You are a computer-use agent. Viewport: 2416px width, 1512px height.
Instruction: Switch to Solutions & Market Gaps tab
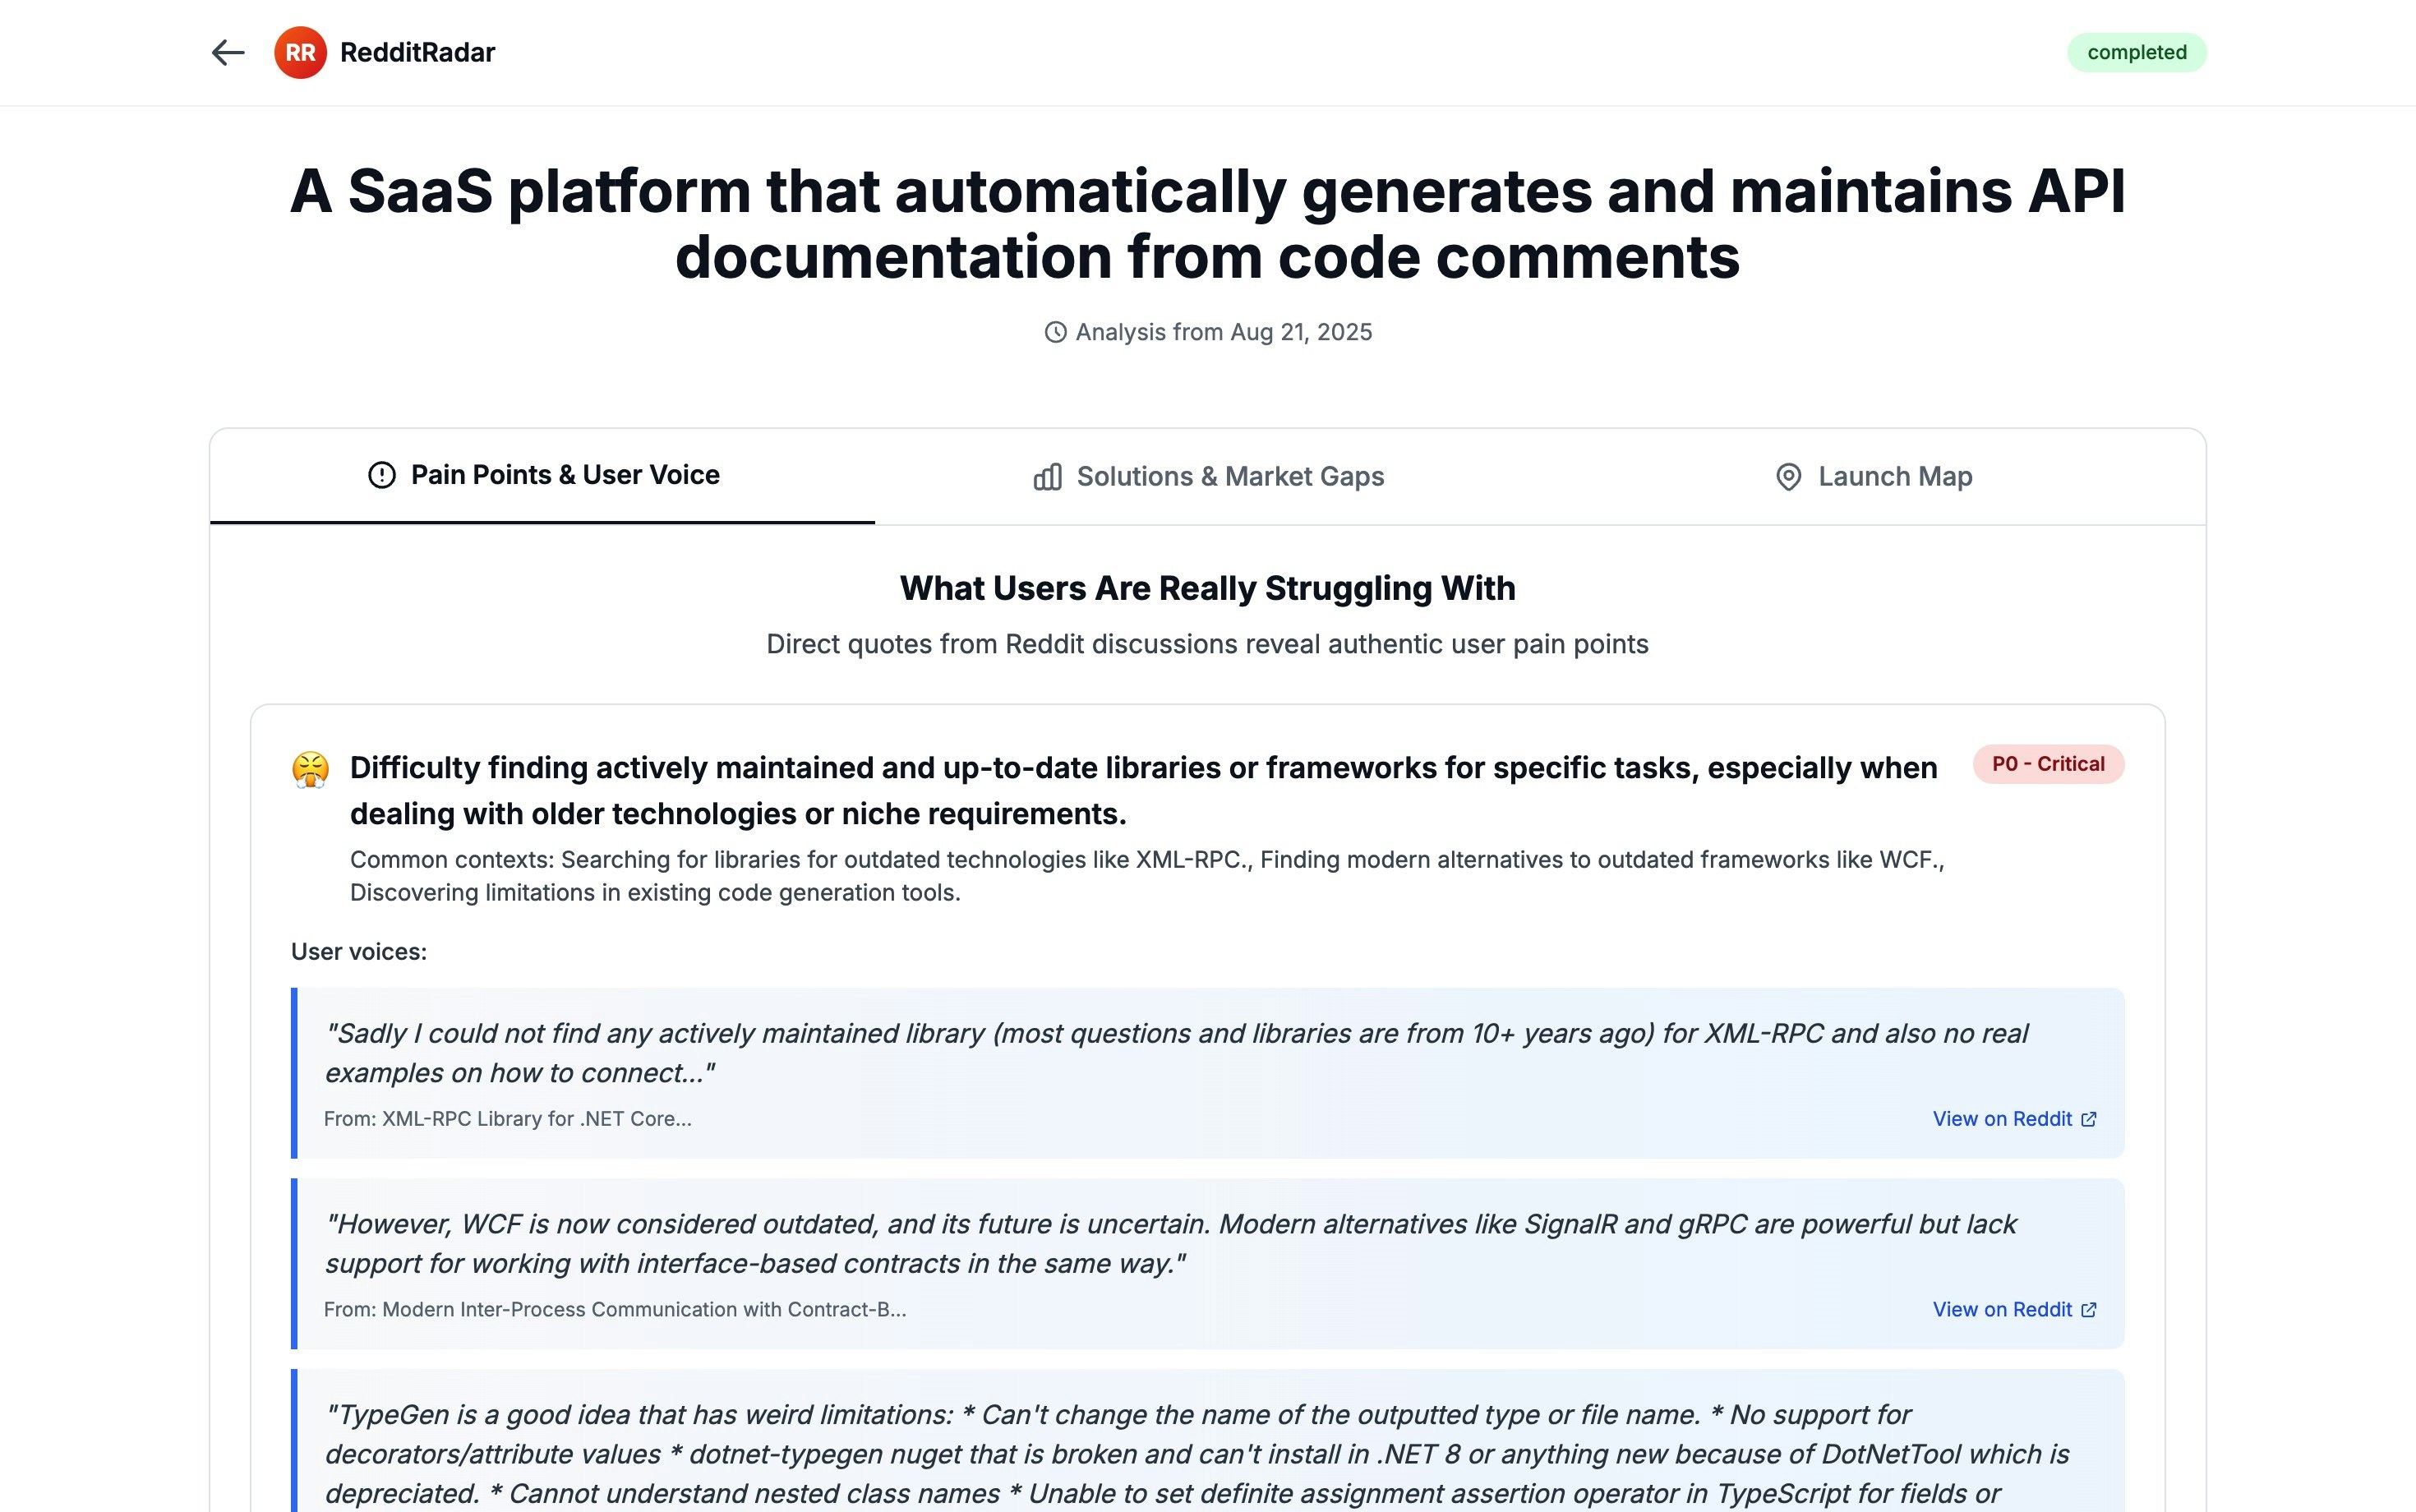[1208, 477]
